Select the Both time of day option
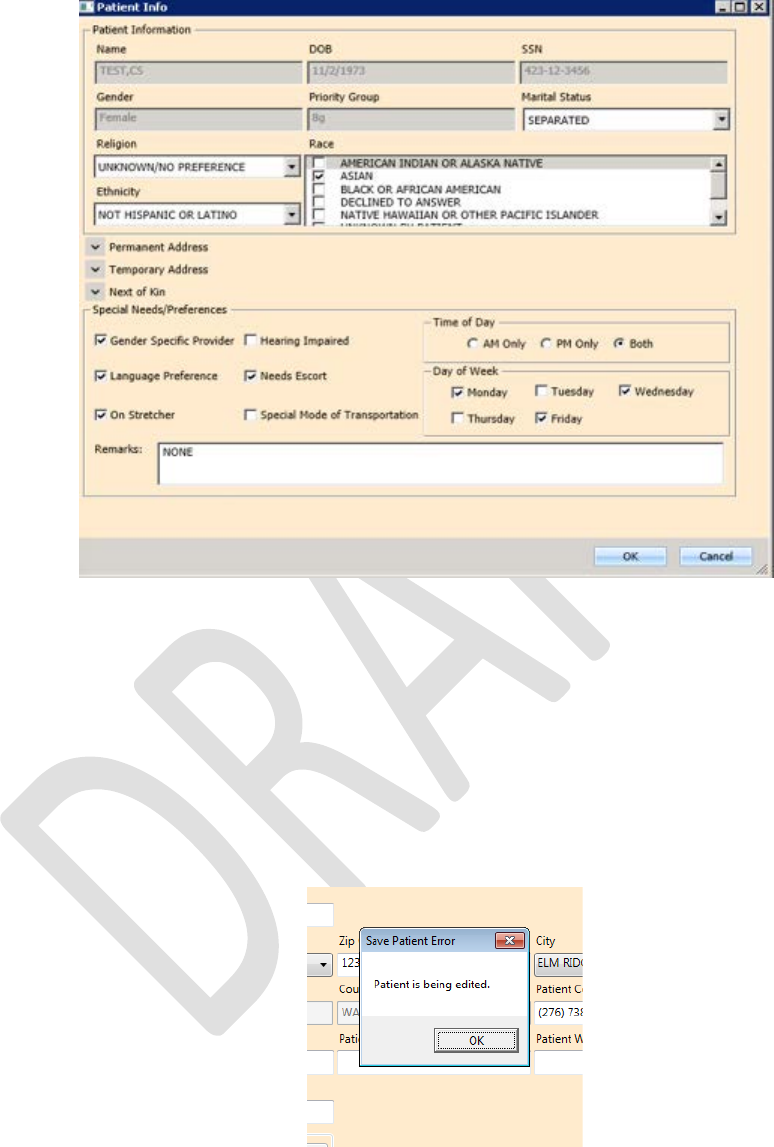The height and width of the screenshot is (1147, 774). 619,343
